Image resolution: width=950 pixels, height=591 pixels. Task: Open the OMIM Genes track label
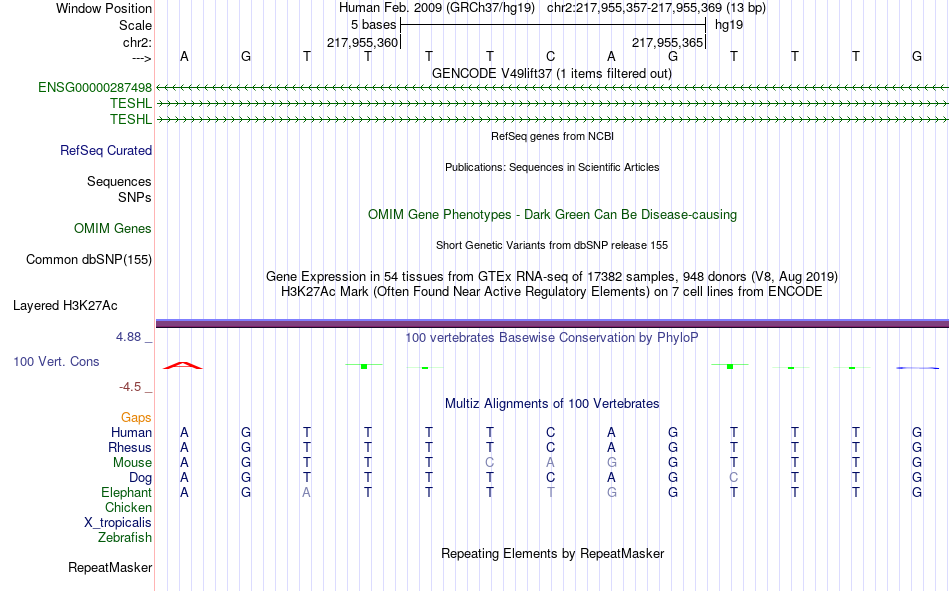coord(113,229)
